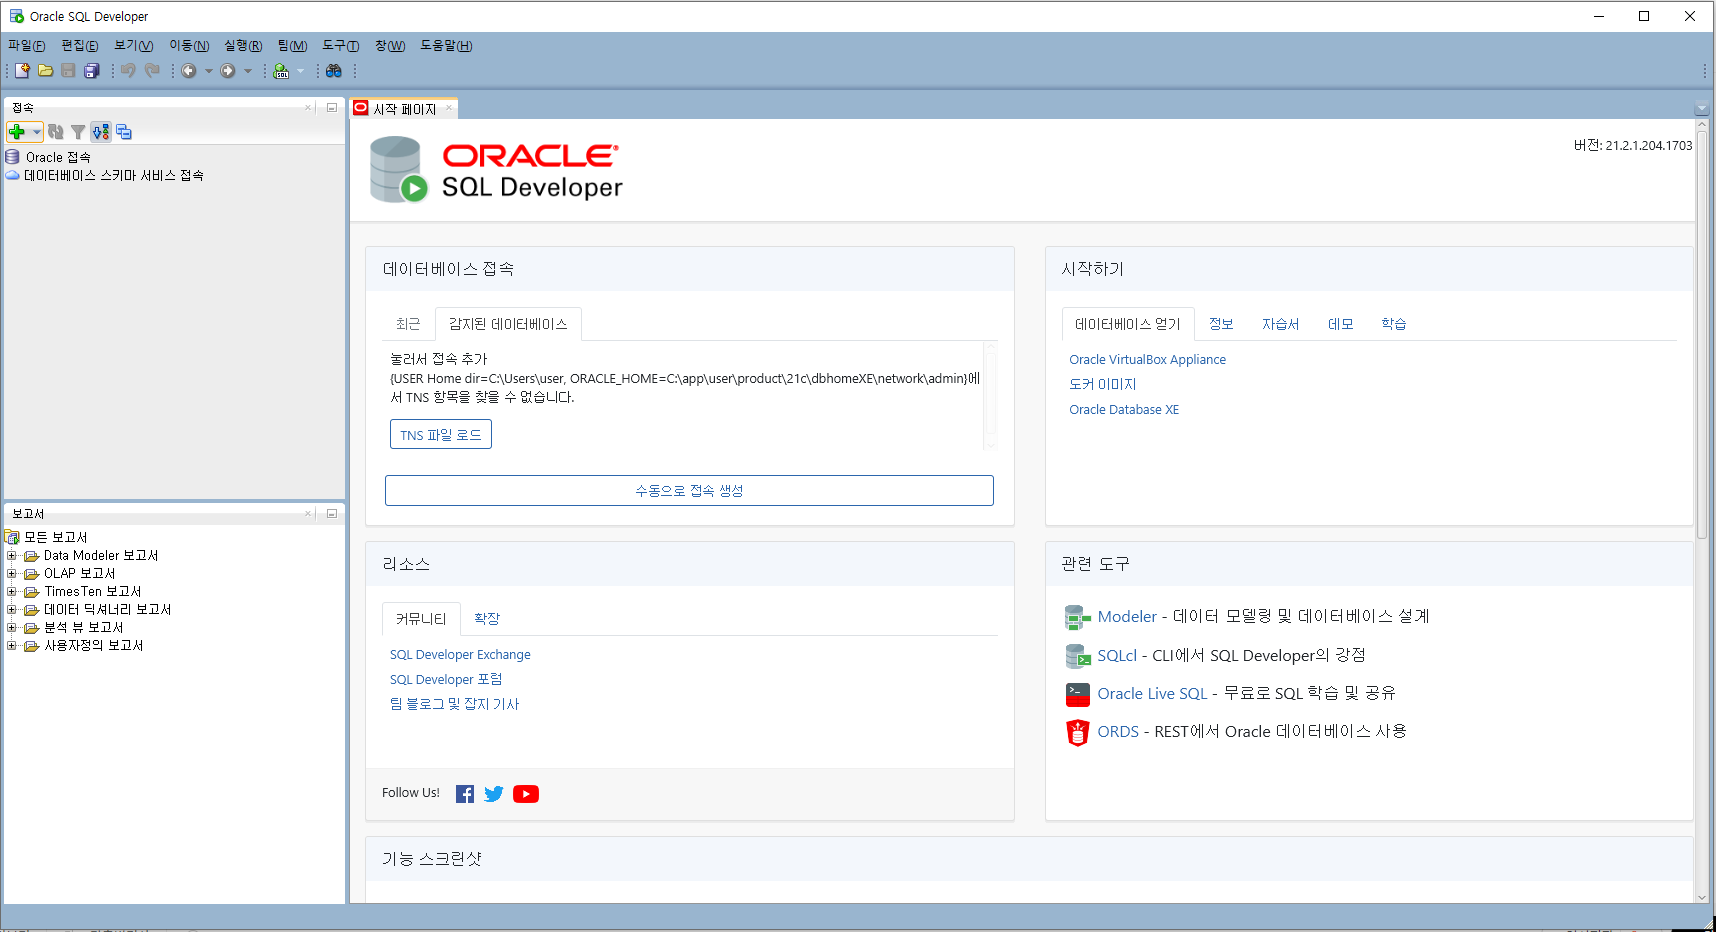Click the New file toolbar icon
This screenshot has height=932, width=1716.
click(x=22, y=71)
